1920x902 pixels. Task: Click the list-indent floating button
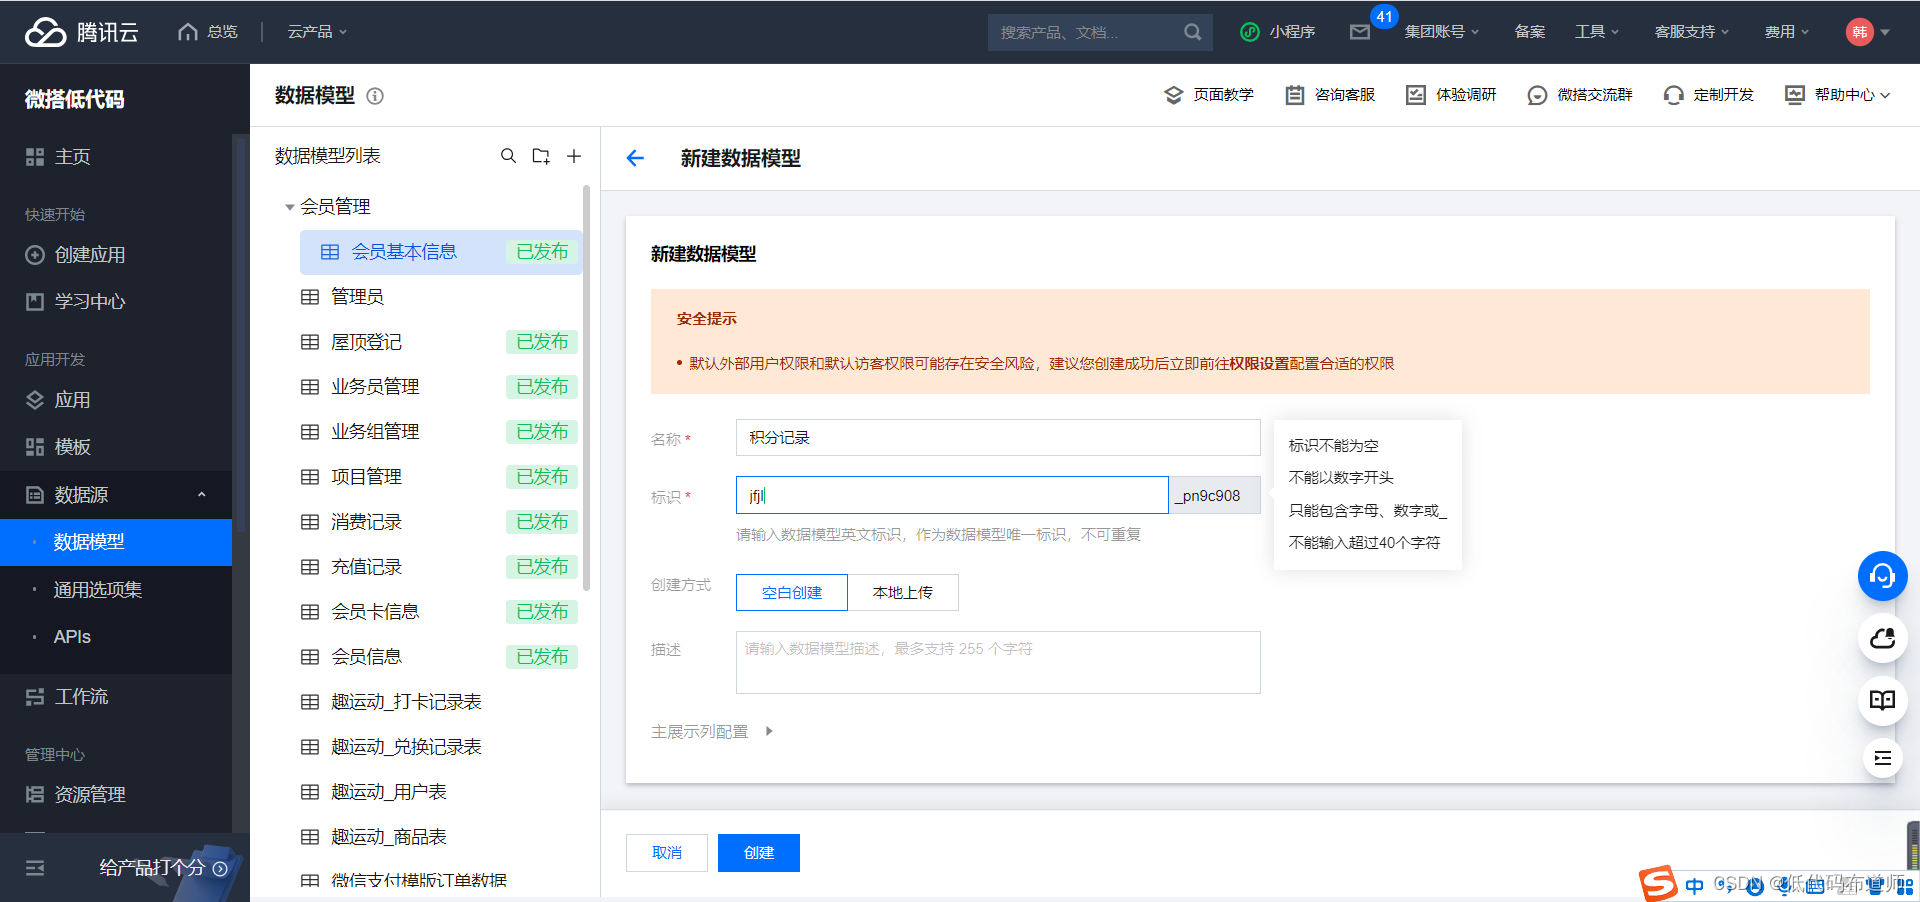coord(1882,758)
